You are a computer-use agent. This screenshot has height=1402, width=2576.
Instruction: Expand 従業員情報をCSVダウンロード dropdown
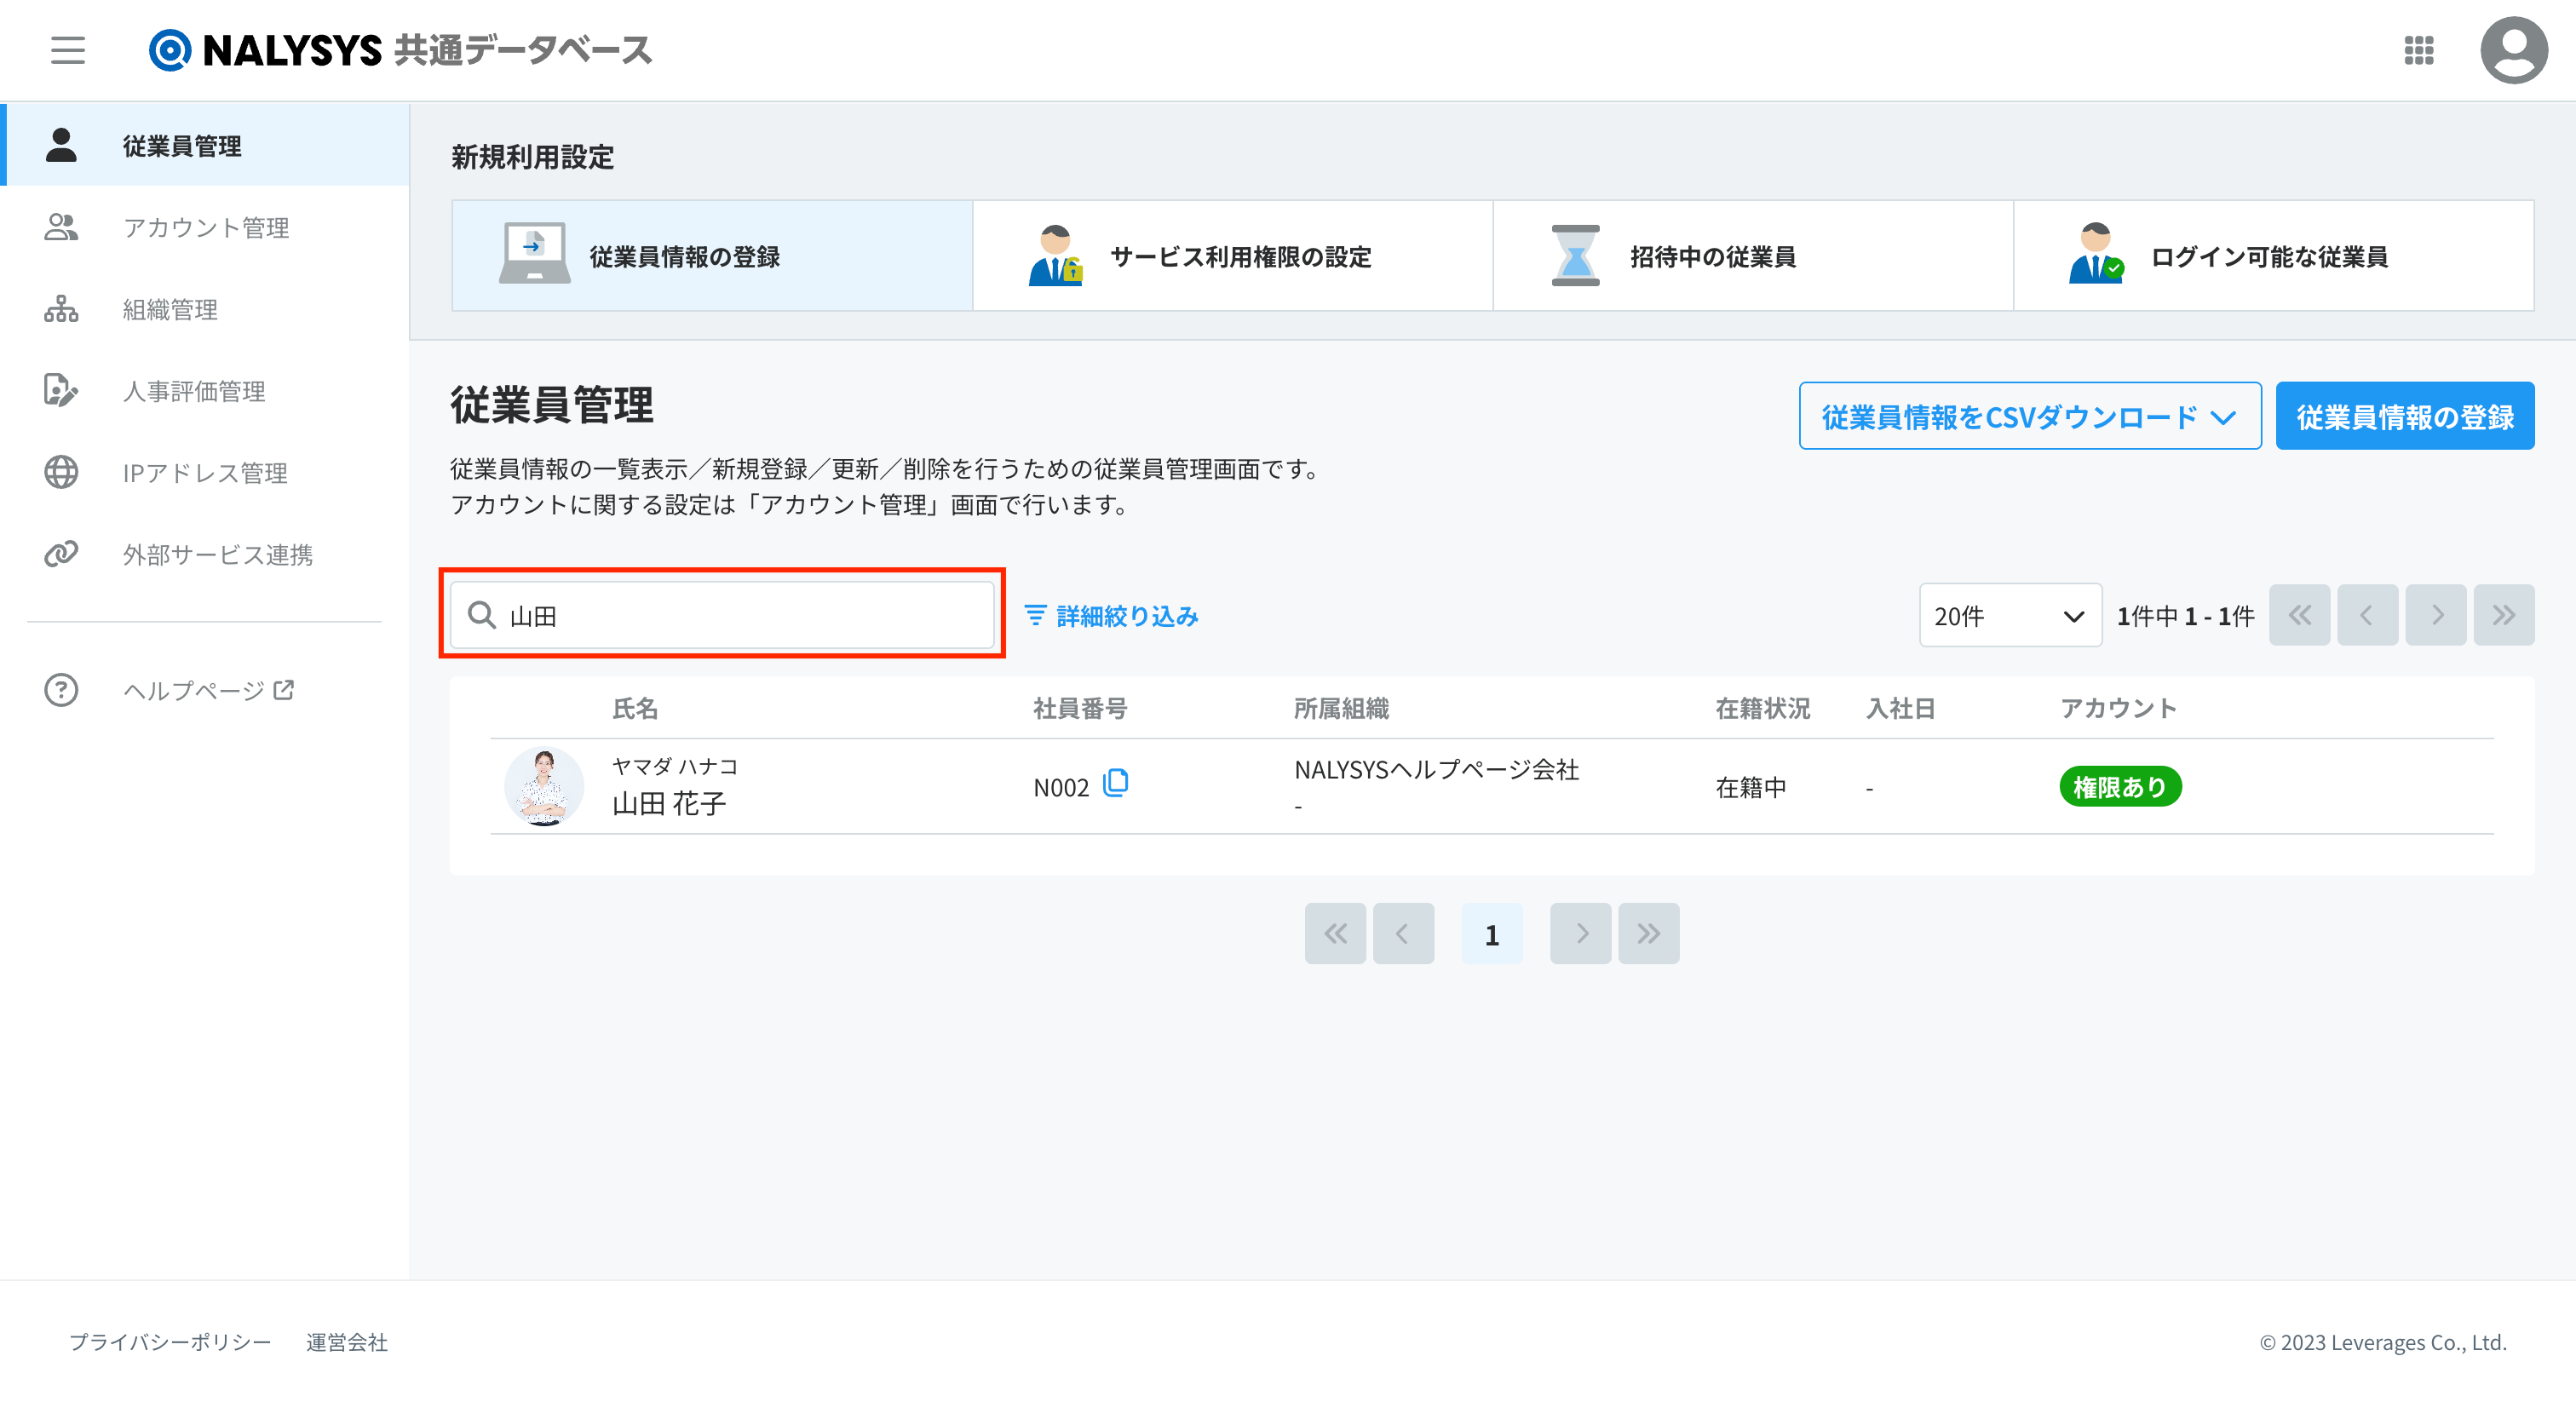point(2029,416)
